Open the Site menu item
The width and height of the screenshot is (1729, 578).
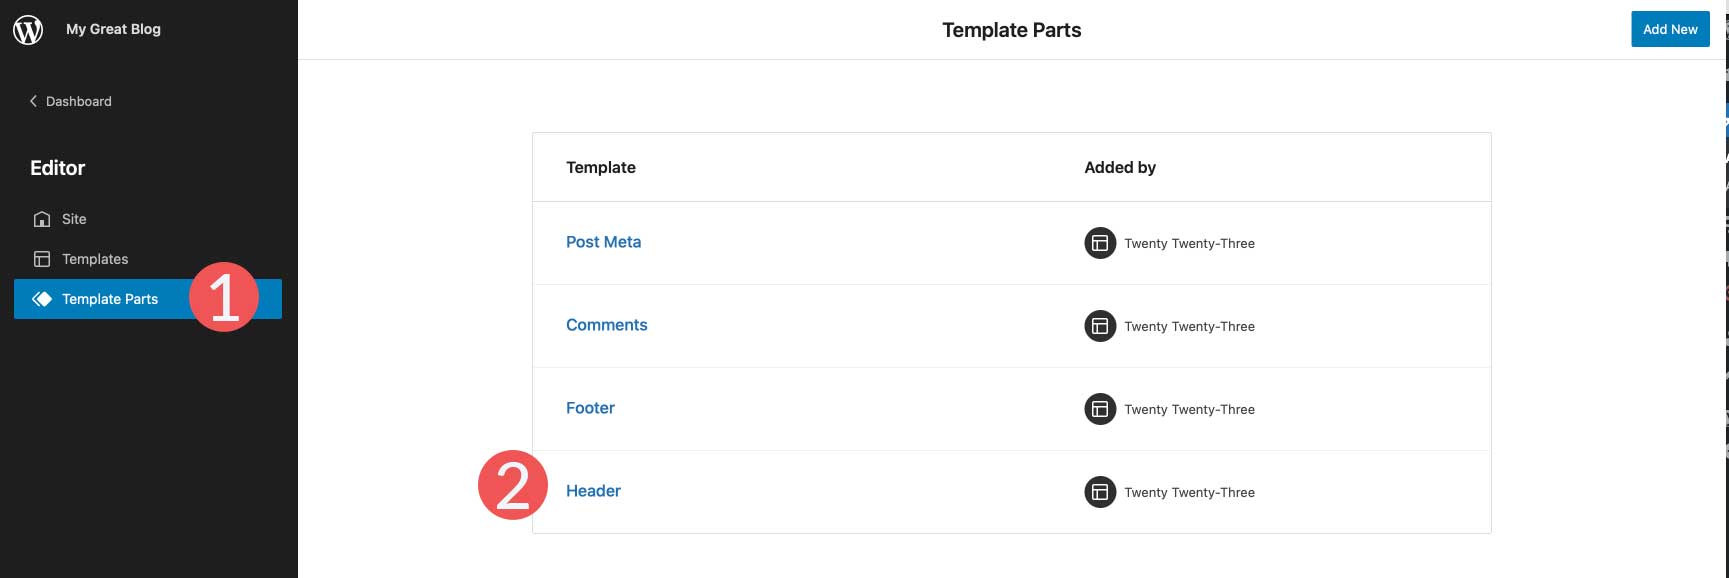[x=74, y=219]
